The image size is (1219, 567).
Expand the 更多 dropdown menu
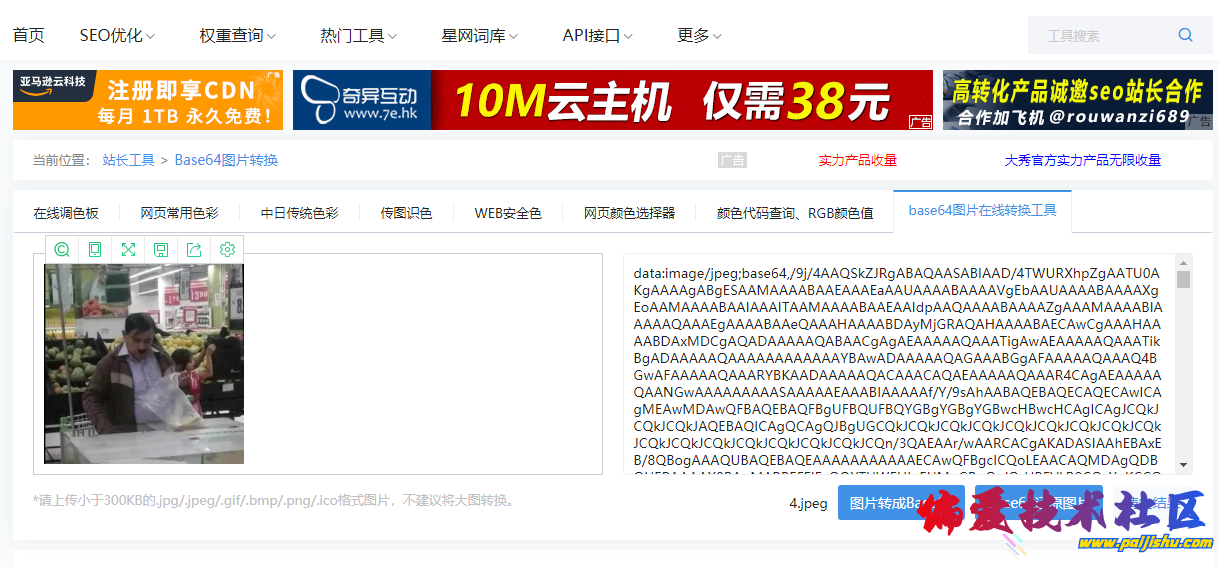(699, 35)
